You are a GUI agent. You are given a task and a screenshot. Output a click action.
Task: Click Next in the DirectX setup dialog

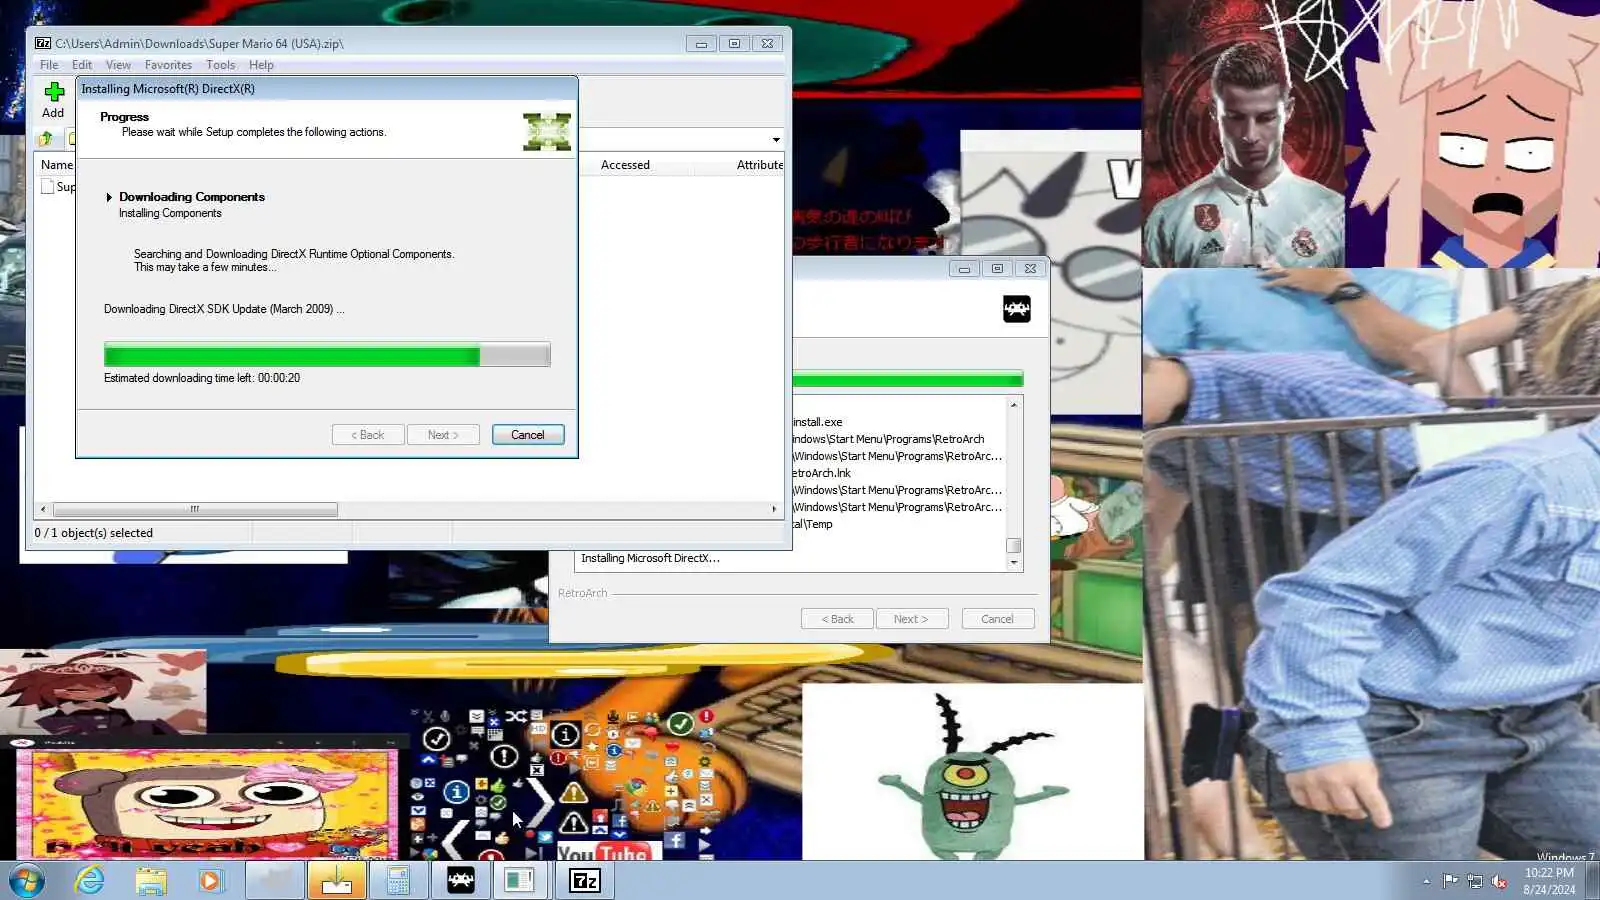(443, 435)
